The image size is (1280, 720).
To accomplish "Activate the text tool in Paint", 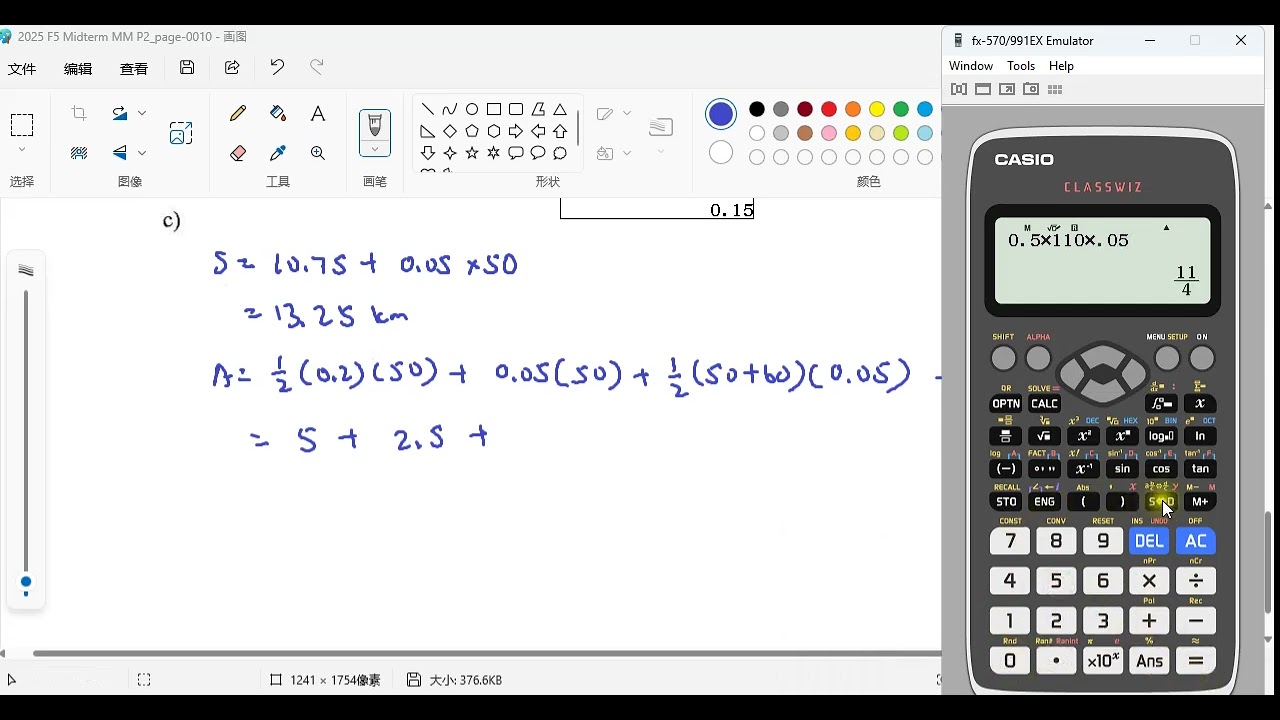I will coord(318,114).
